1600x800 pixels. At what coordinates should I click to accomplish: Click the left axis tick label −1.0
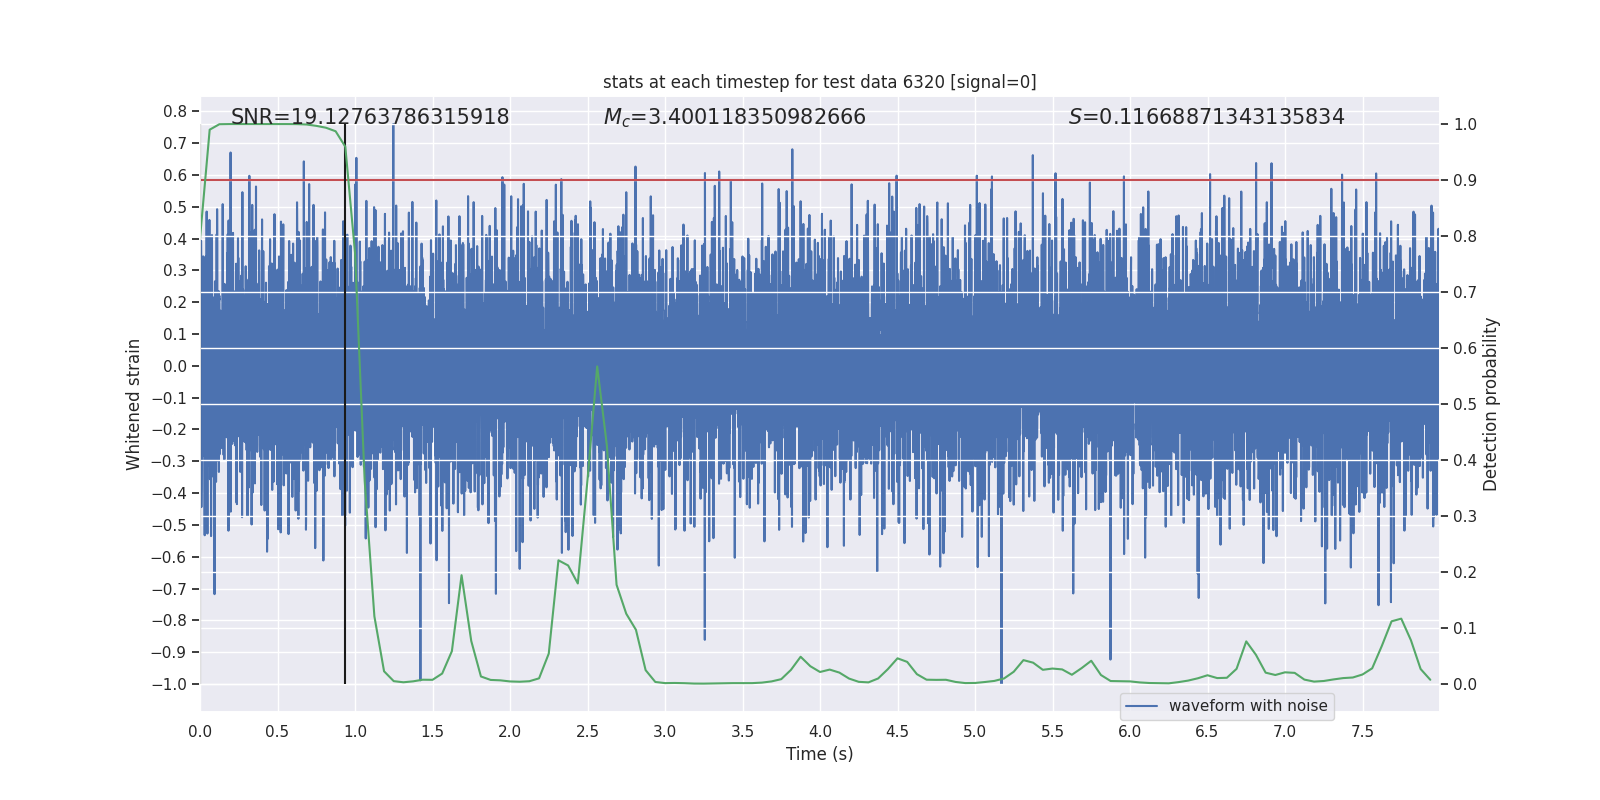[169, 685]
